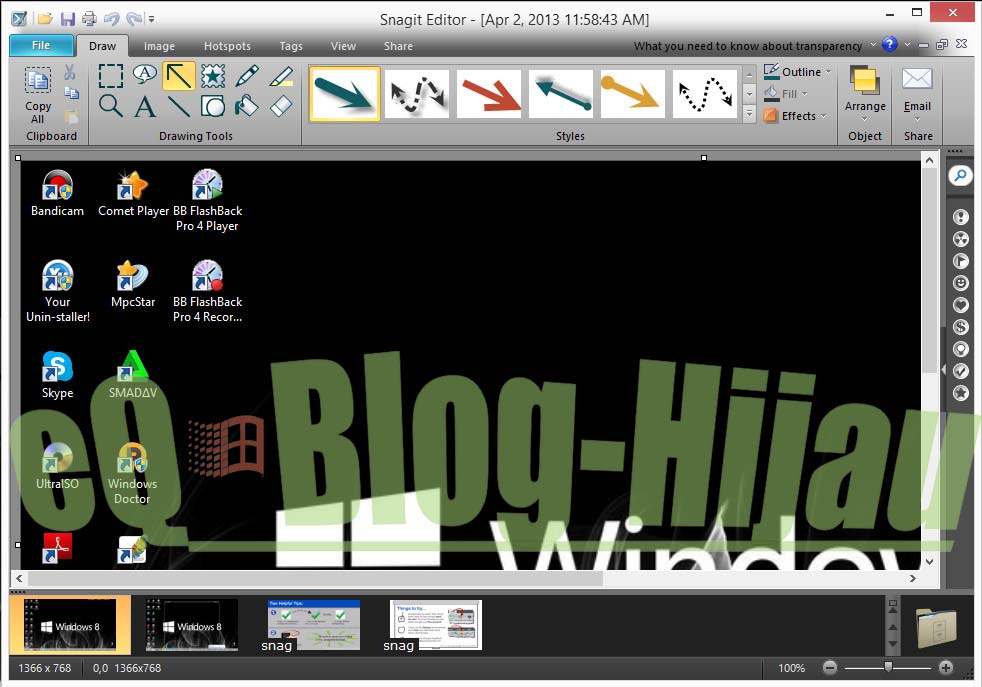Choose the red arrow style
Image resolution: width=982 pixels, height=687 pixels.
pos(489,94)
